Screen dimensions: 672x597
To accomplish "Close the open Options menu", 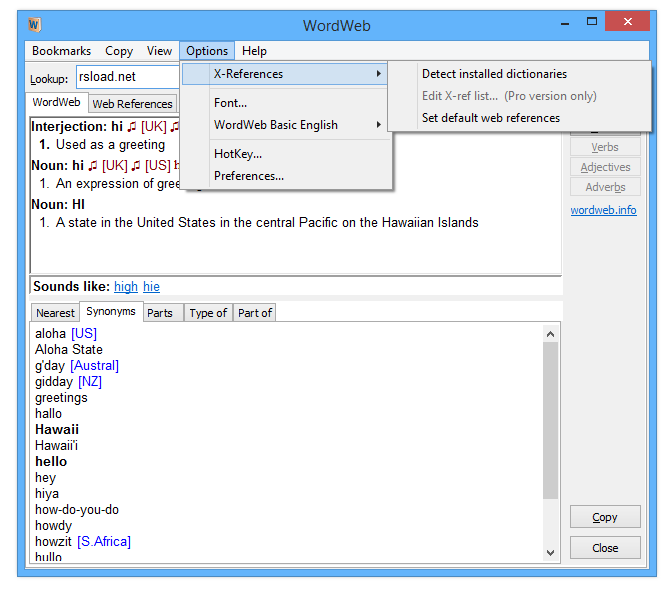I will click(x=207, y=51).
